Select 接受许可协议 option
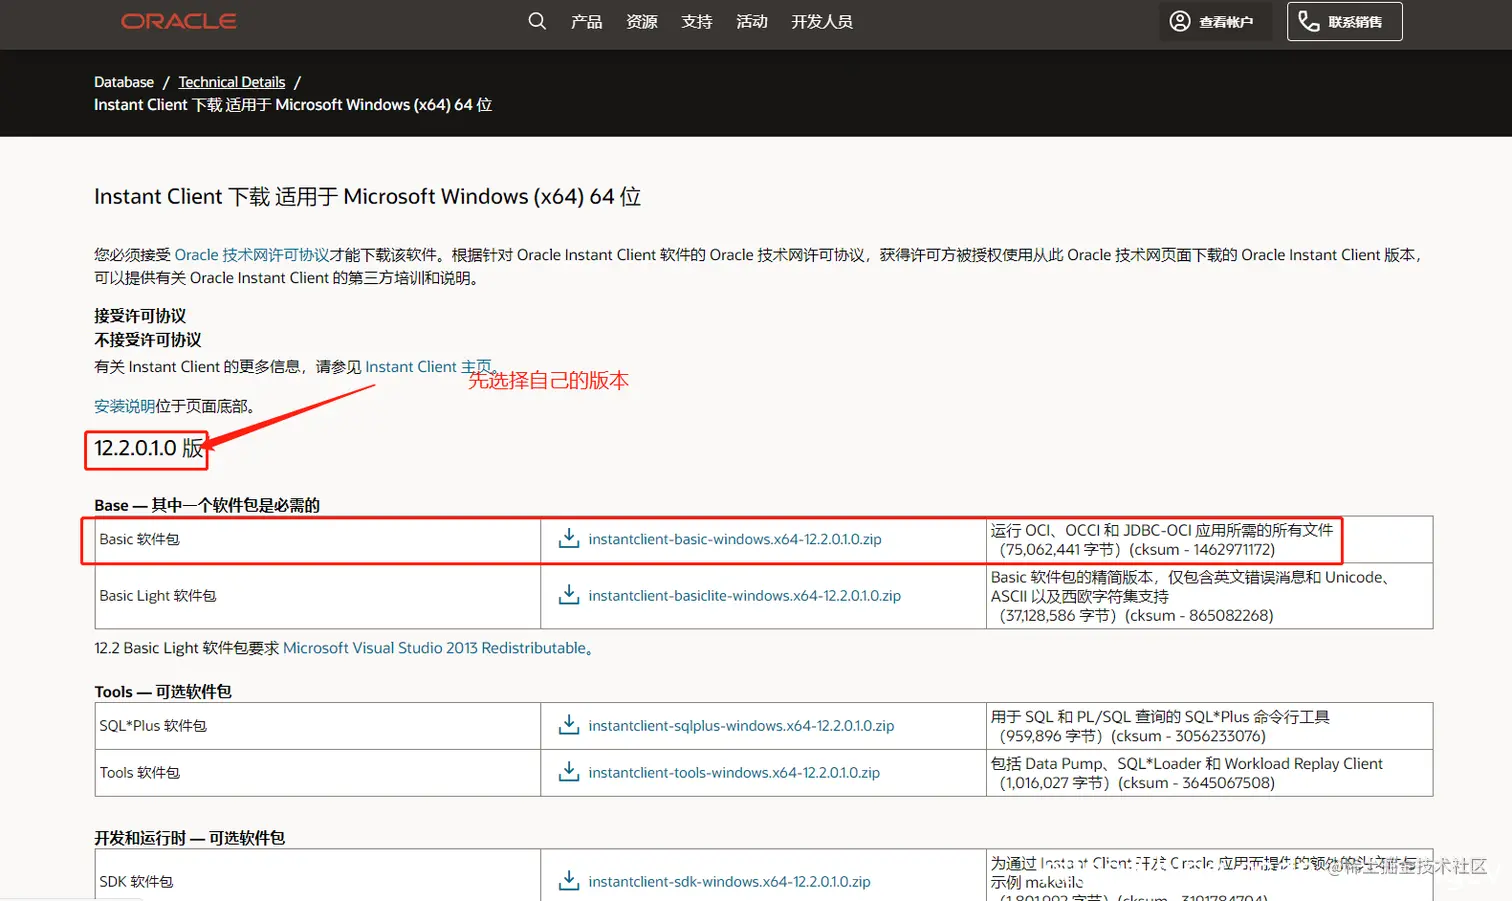 [x=140, y=316]
